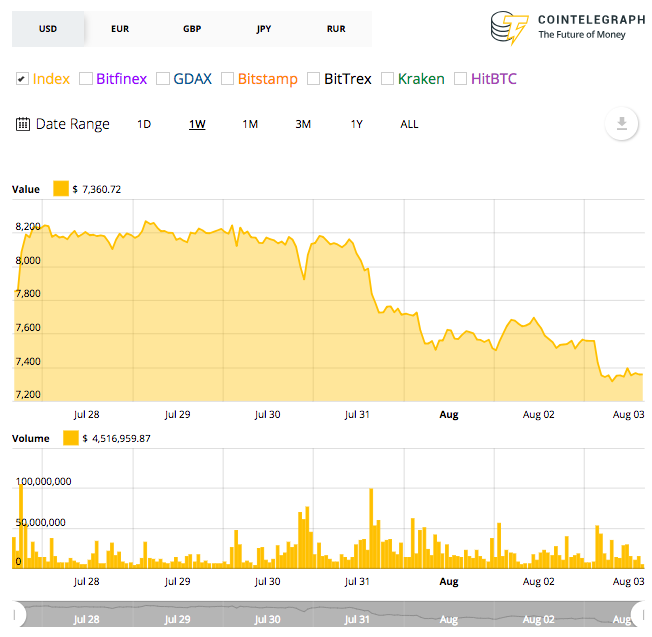The width and height of the screenshot is (652, 637).
Task: Set date range to 3M
Action: click(x=303, y=124)
